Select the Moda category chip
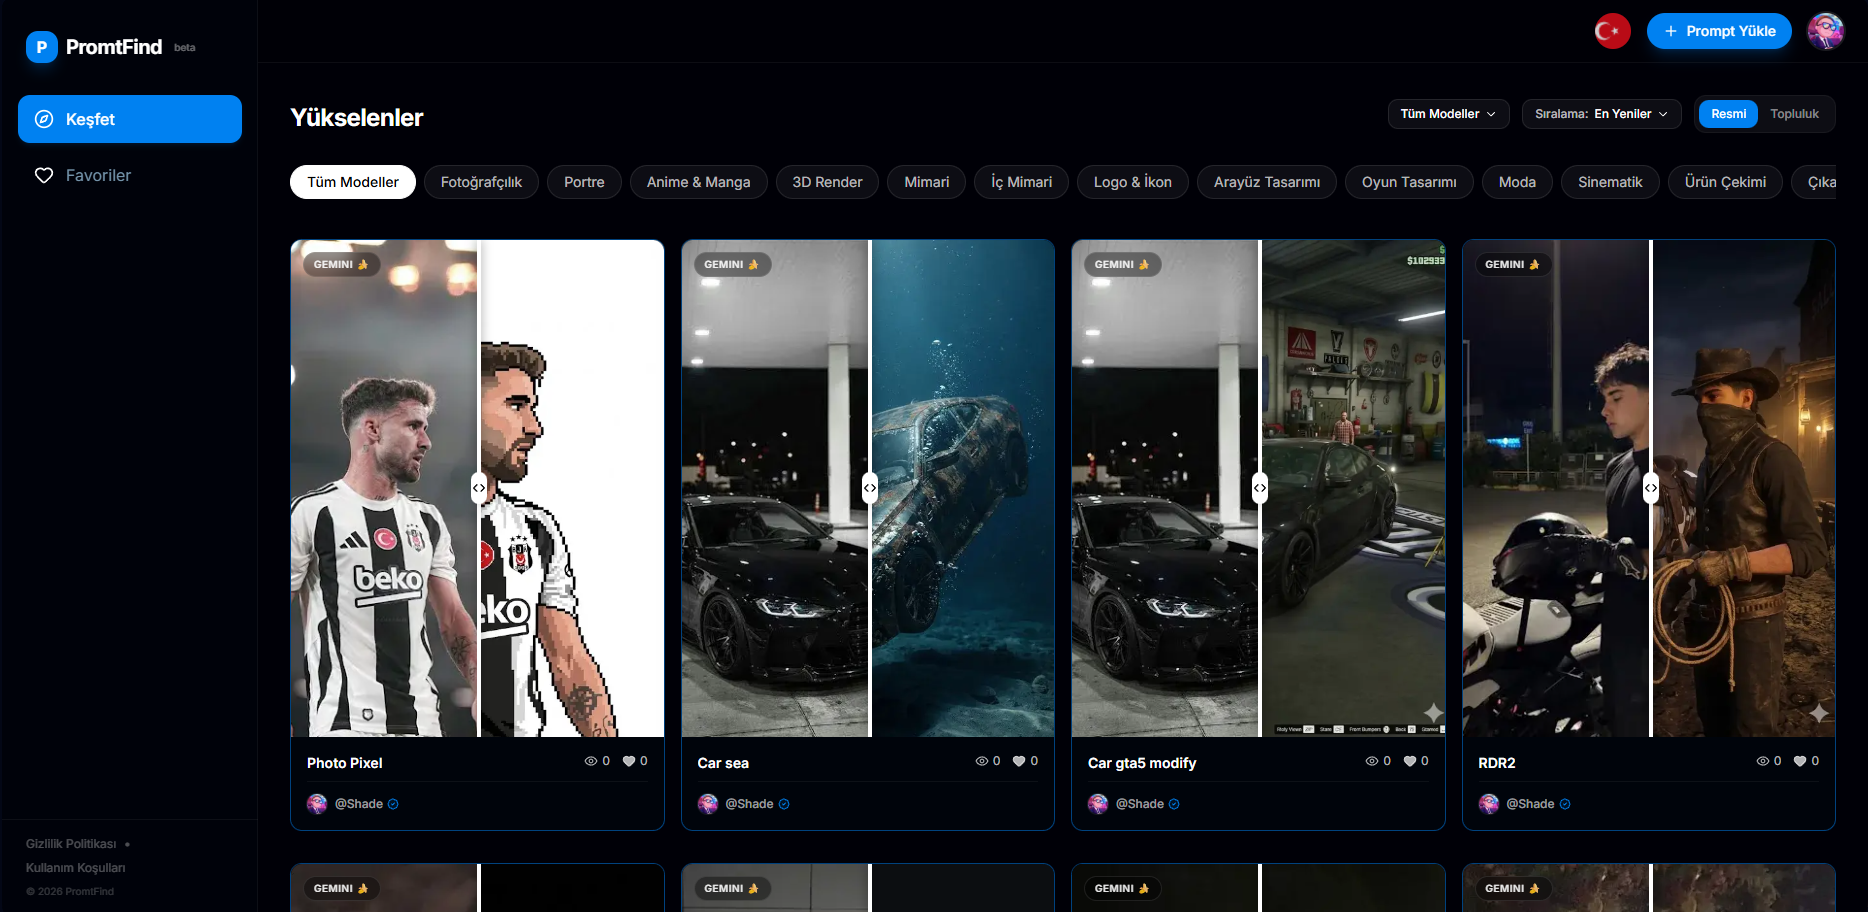This screenshot has height=912, width=1868. (1517, 182)
